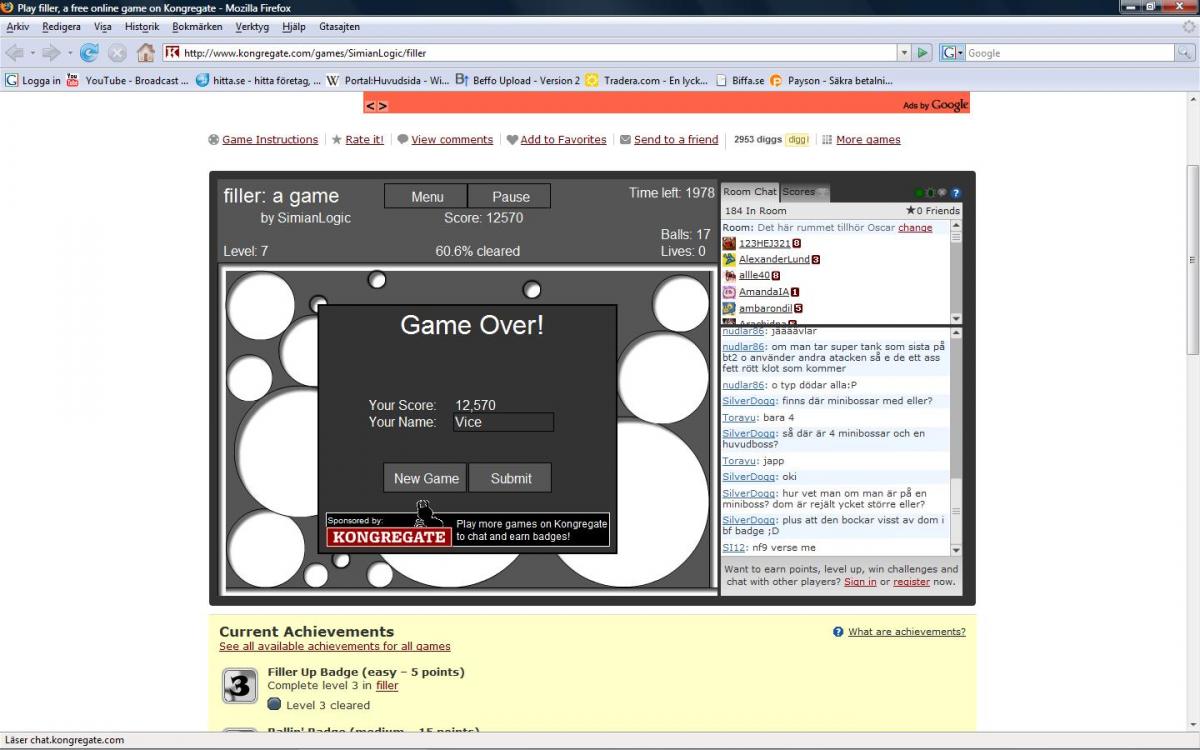This screenshot has width=1200, height=750.
Task: Click the game's Menu button
Action: click(426, 197)
